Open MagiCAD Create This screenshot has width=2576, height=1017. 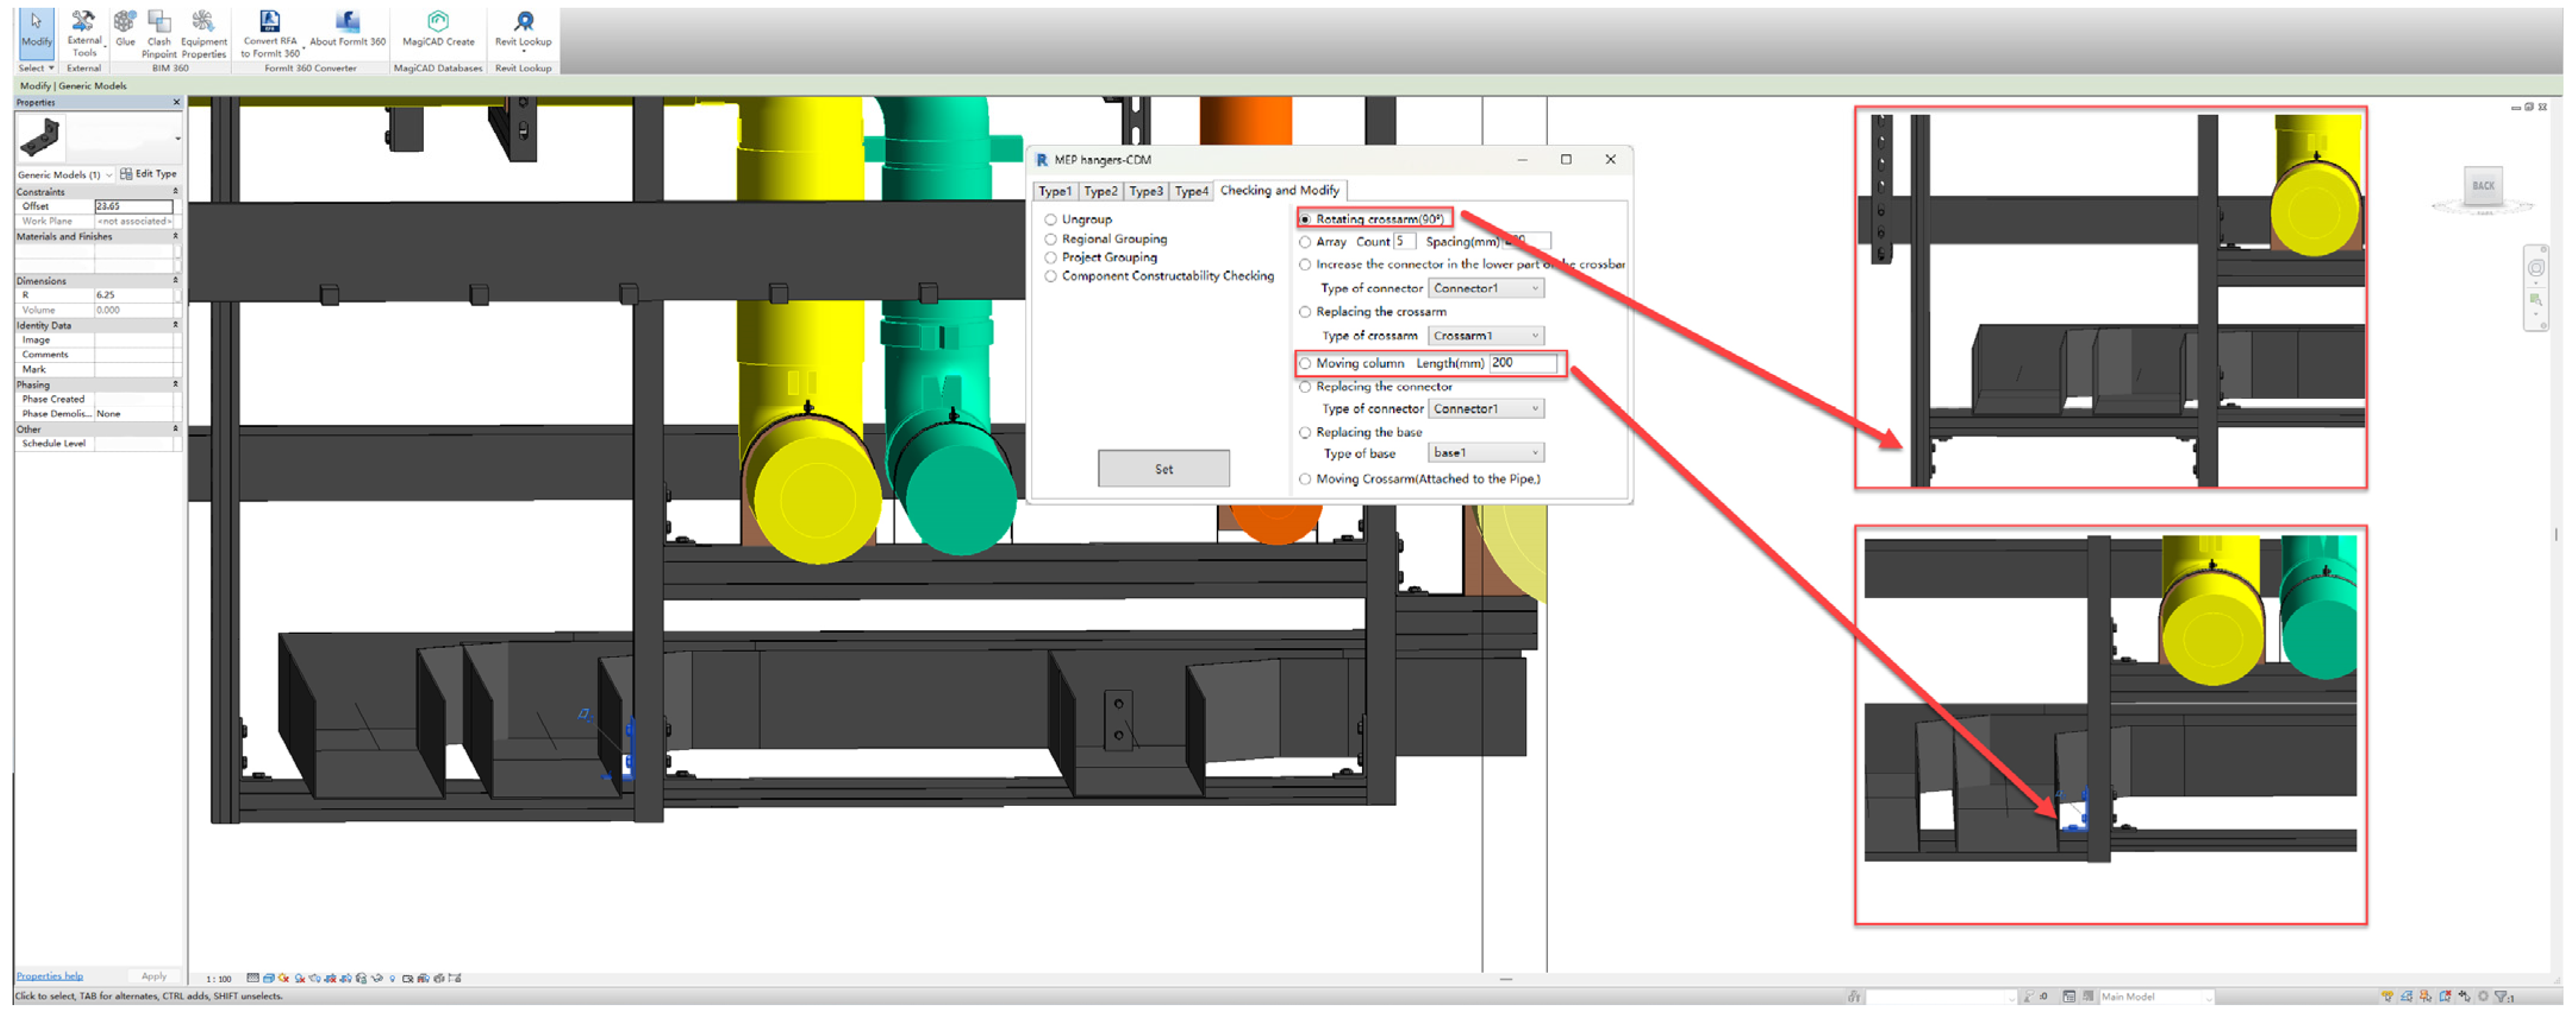tap(438, 29)
